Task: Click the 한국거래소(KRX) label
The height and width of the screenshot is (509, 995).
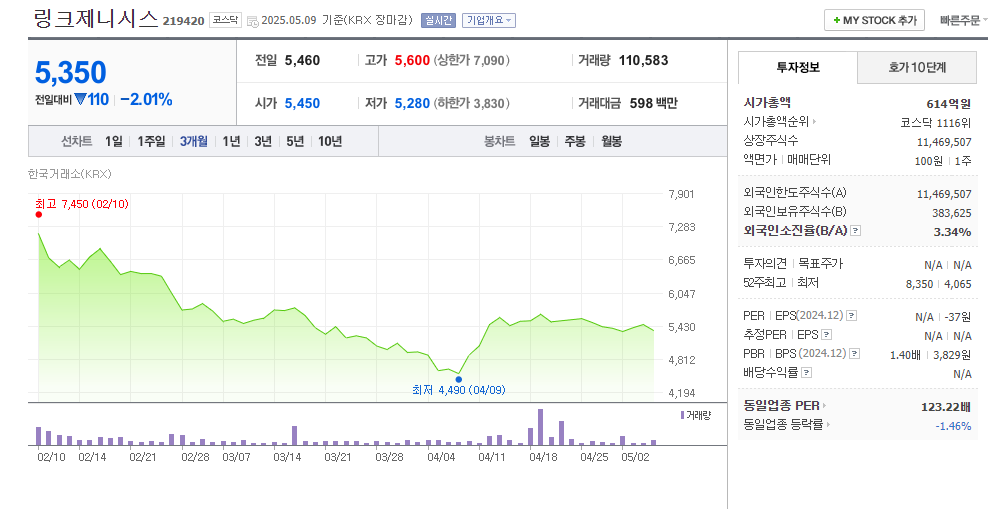Action: [70, 173]
